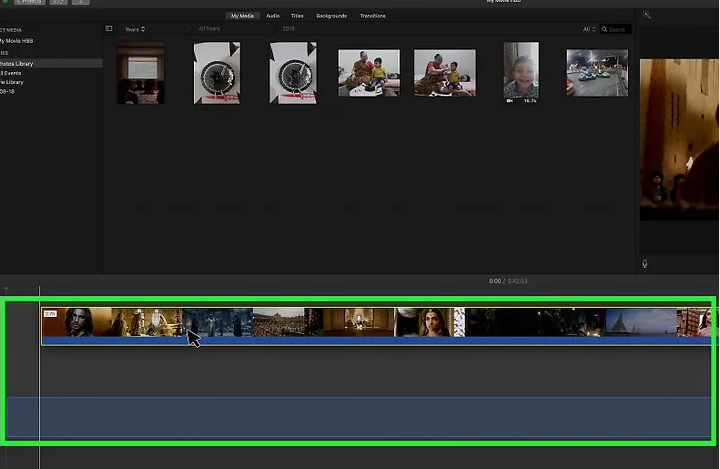Screen dimensions: 720x469
Task: Toggle the media browser sidebar icon
Action: tap(109, 28)
